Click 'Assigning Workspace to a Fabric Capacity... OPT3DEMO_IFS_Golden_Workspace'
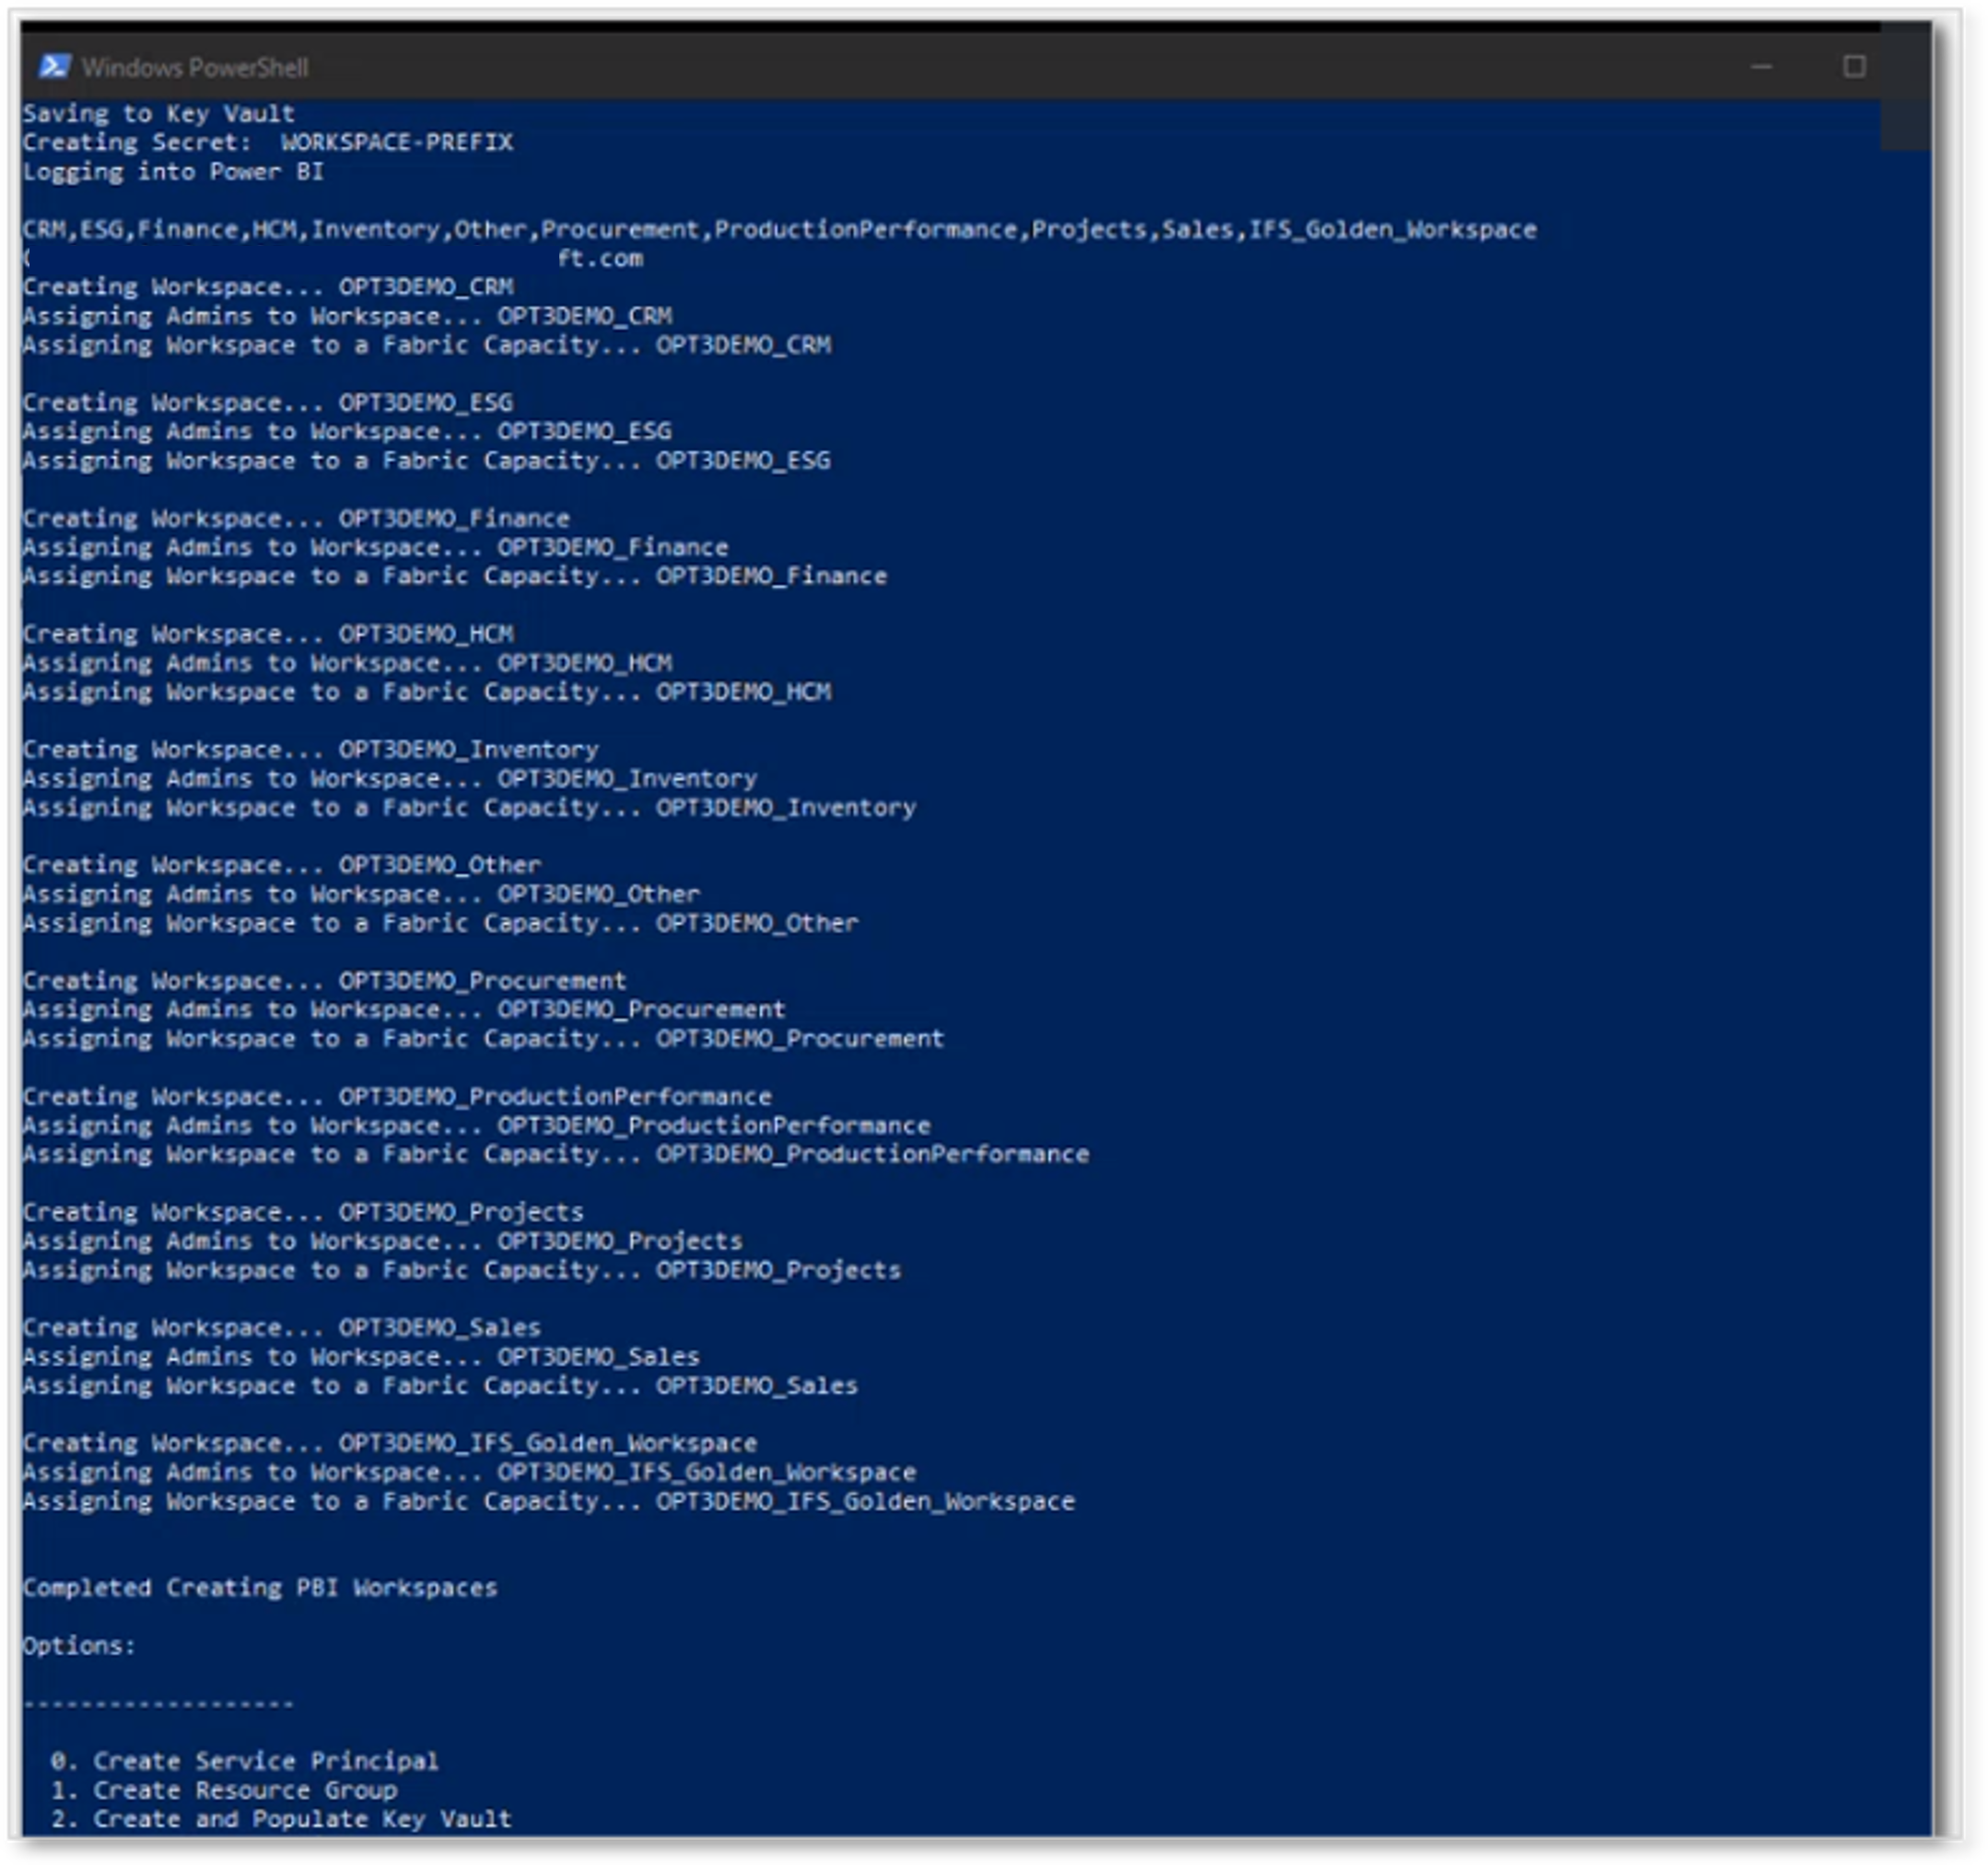 coord(549,1503)
